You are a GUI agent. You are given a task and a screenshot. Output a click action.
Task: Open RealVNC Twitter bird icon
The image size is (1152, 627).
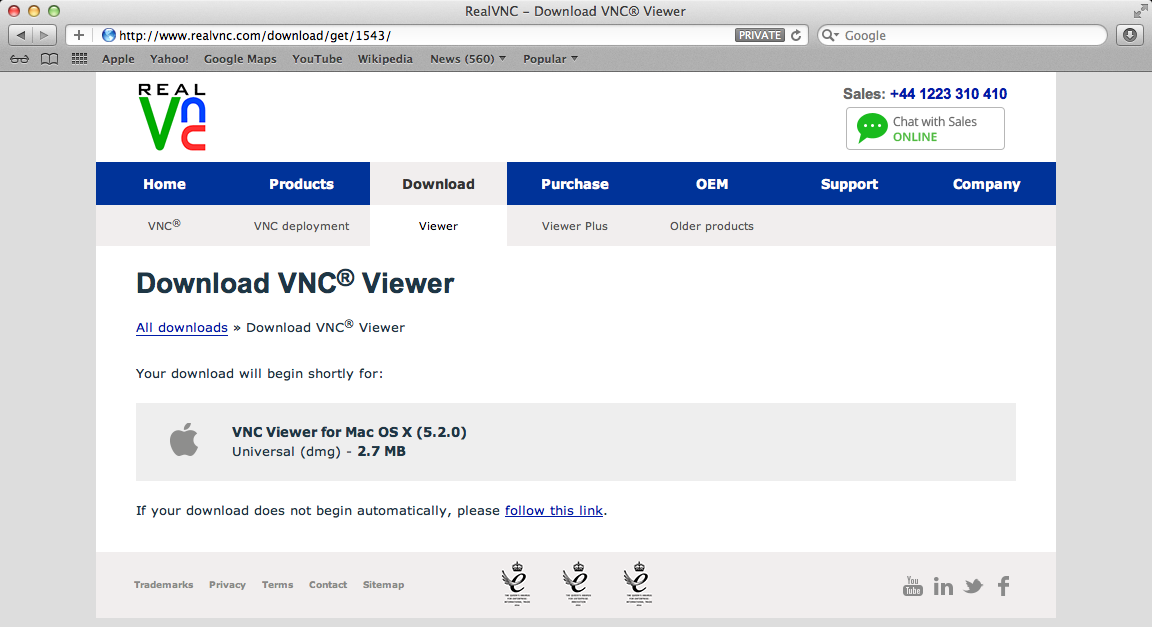click(973, 586)
